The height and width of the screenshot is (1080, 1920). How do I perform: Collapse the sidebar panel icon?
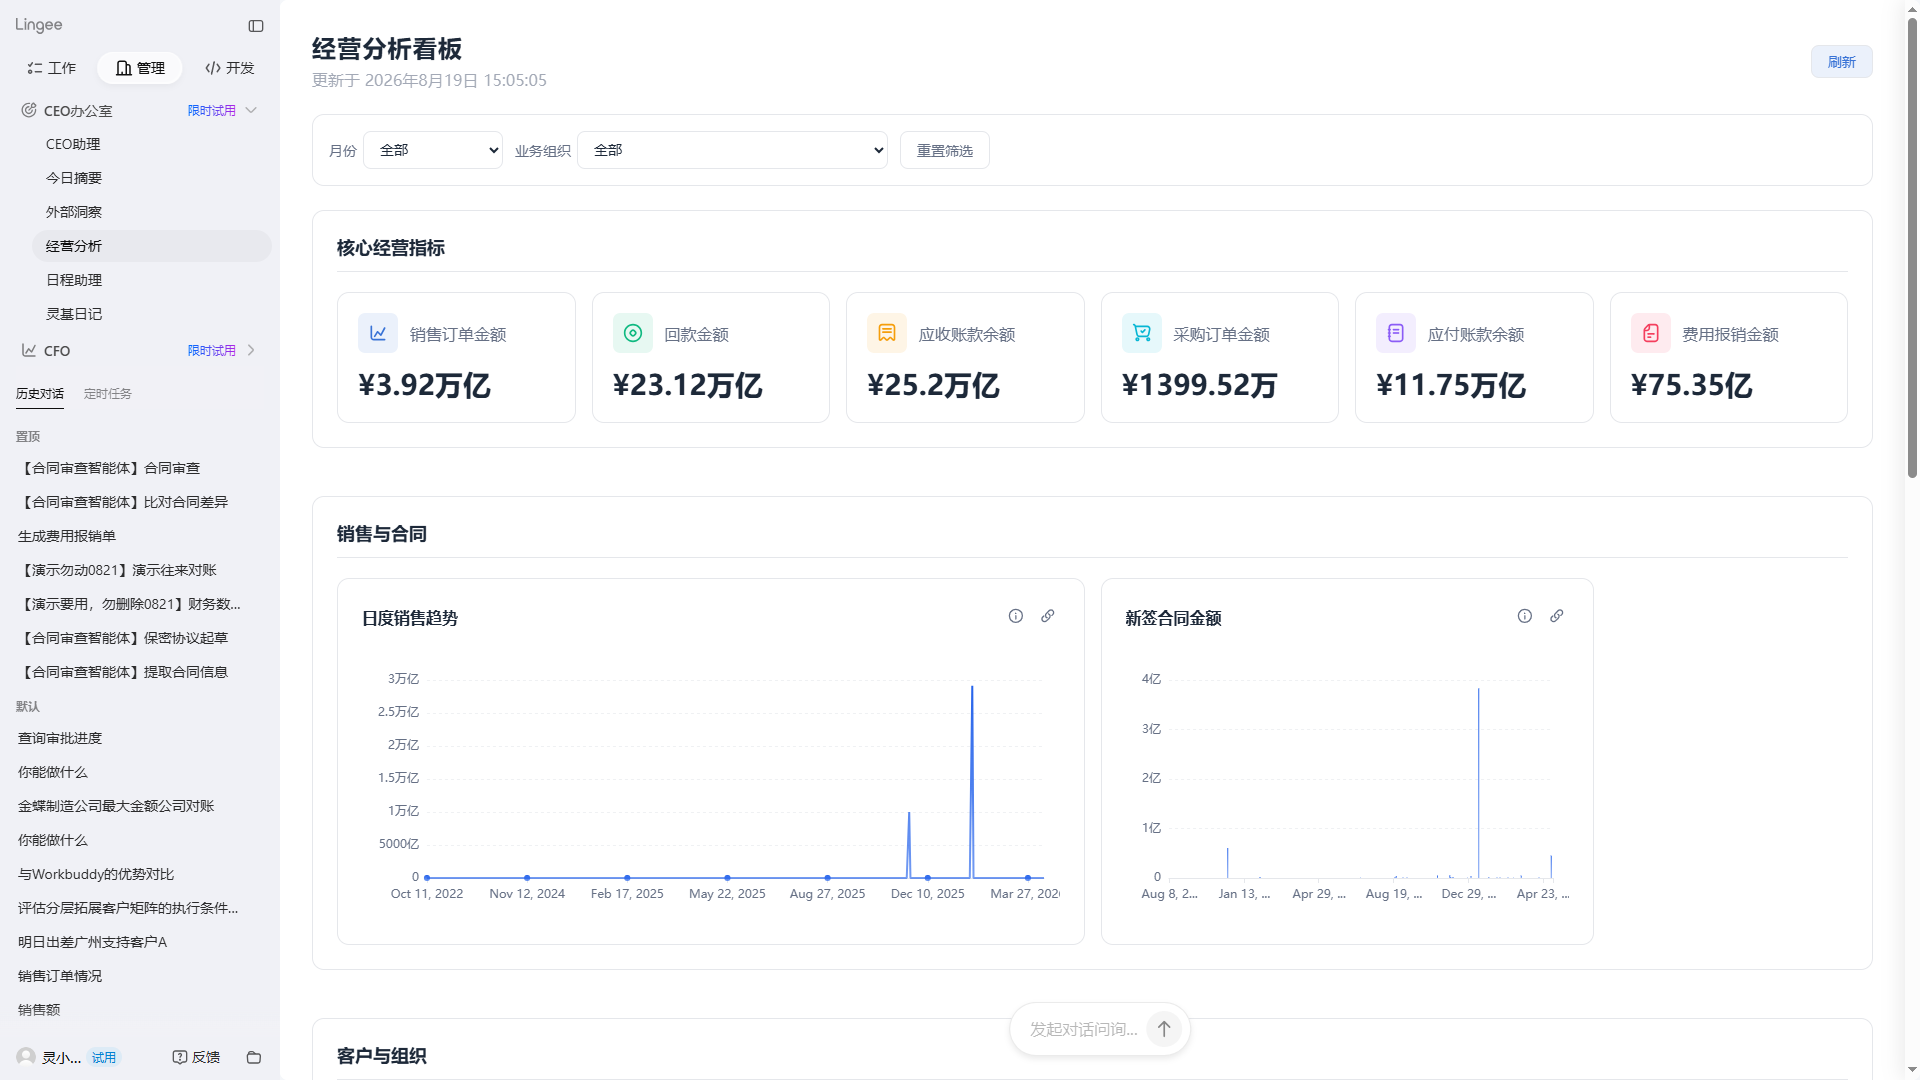[x=256, y=26]
